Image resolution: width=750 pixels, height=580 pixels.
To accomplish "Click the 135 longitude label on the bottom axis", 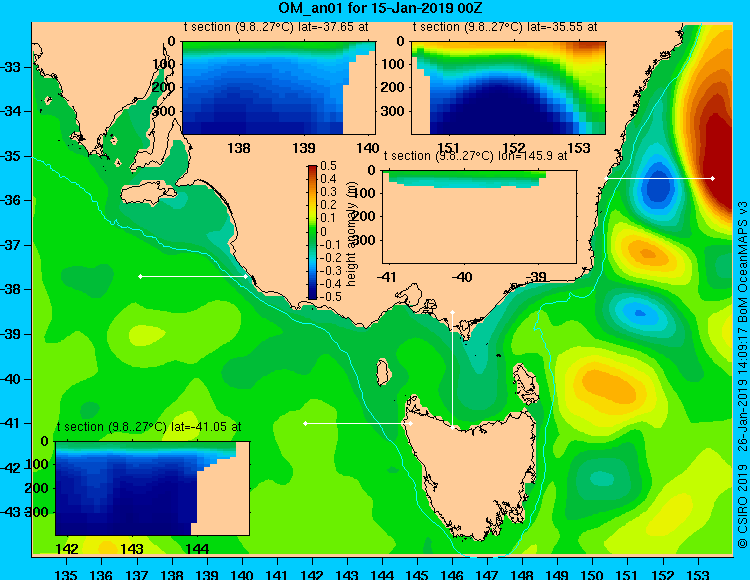I will click(x=66, y=574).
